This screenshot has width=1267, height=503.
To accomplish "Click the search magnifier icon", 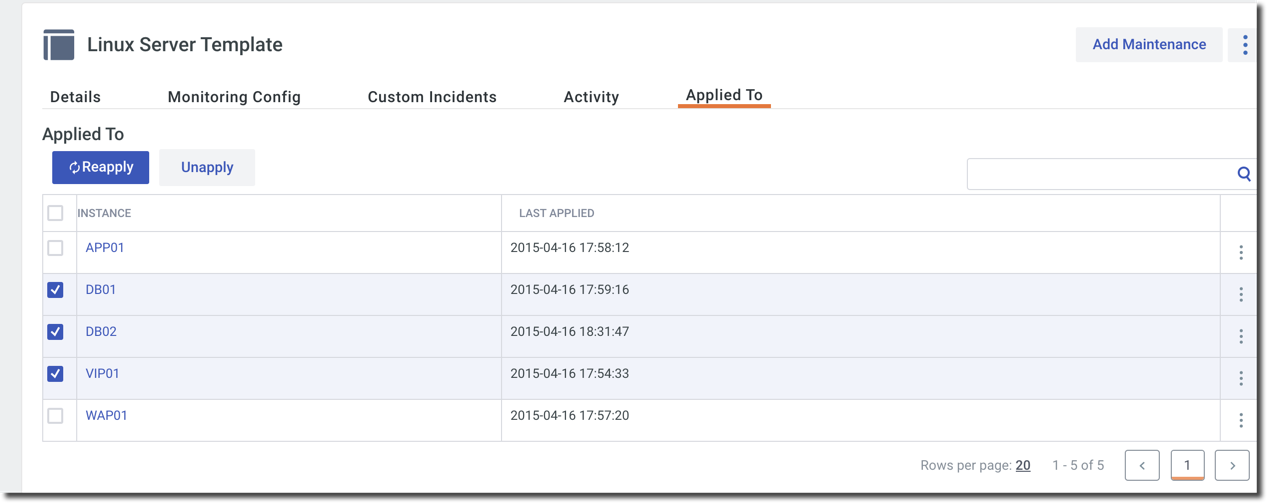I will coord(1243,174).
